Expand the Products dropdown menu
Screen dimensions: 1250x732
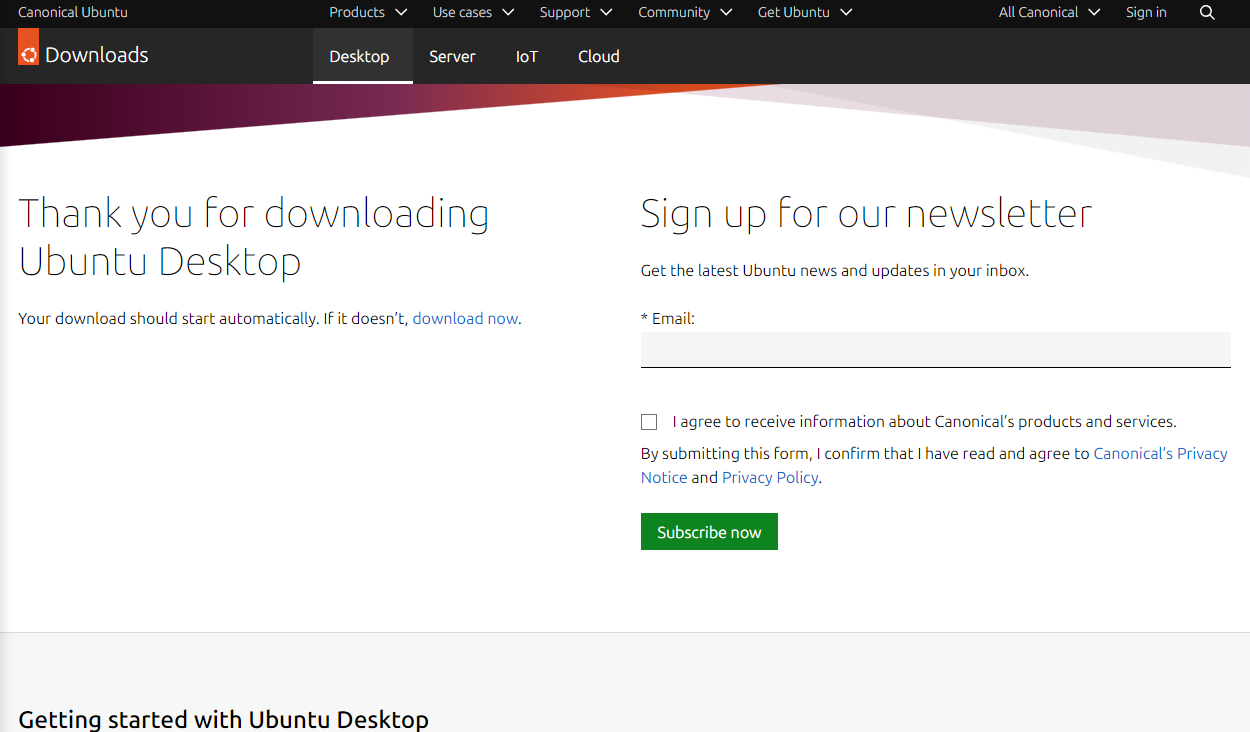(368, 13)
